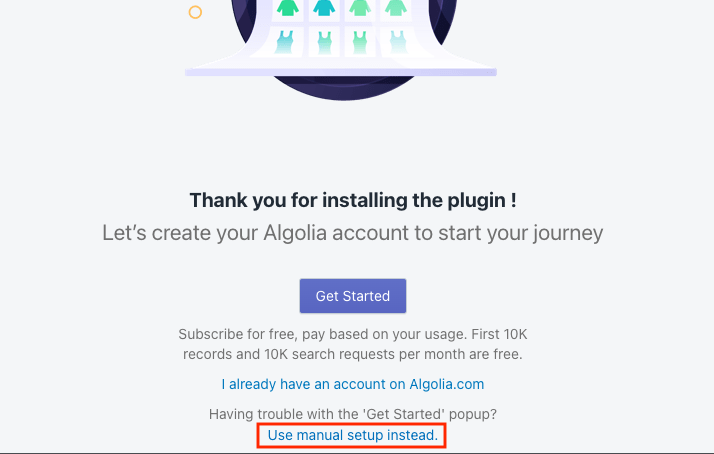
Task: Click the 'Thank you for installing the plugin !' heading
Action: [x=353, y=200]
